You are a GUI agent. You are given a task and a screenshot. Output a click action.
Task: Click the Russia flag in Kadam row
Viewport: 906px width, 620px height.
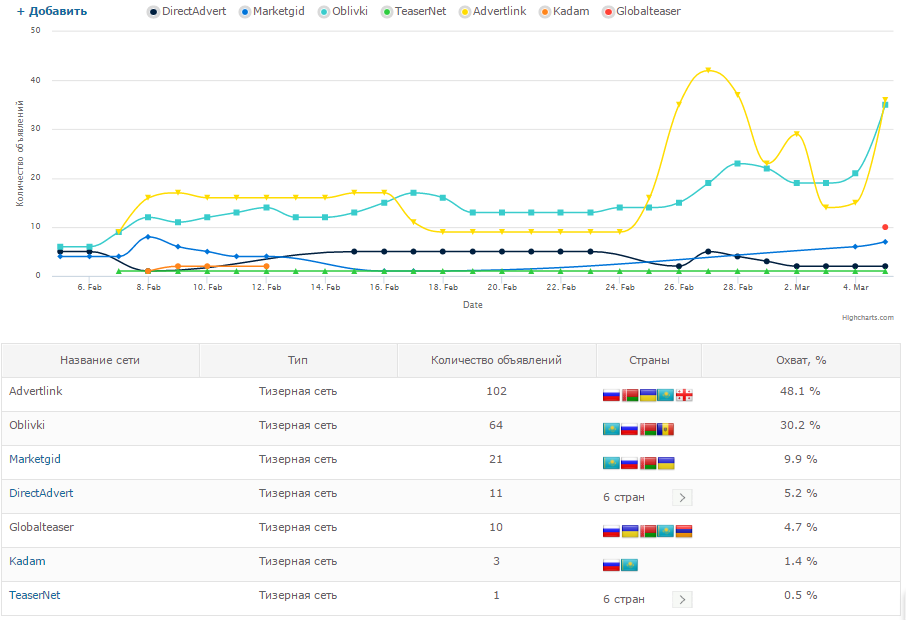(x=611, y=565)
